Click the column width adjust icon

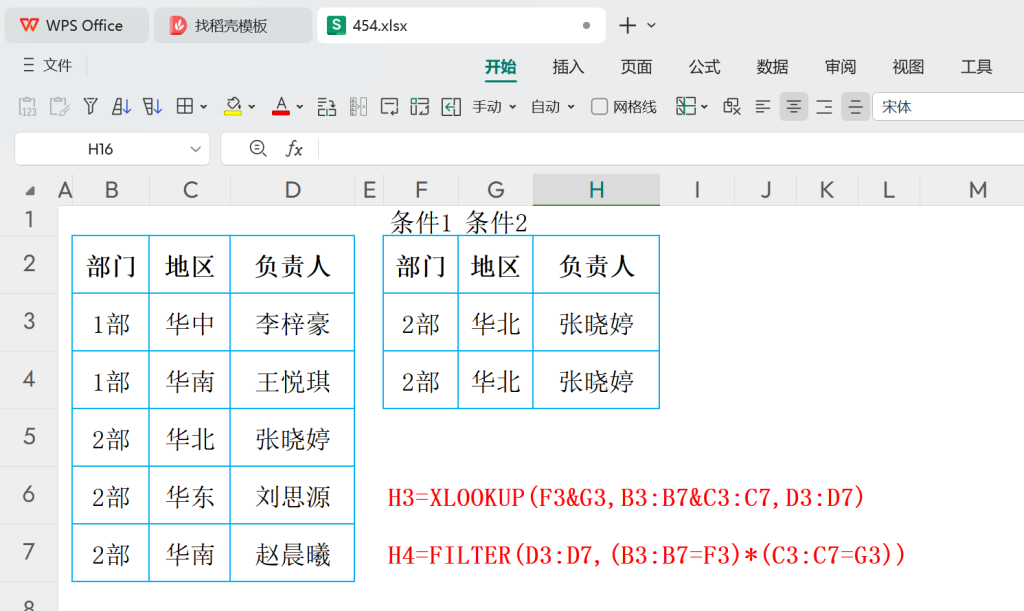click(358, 106)
